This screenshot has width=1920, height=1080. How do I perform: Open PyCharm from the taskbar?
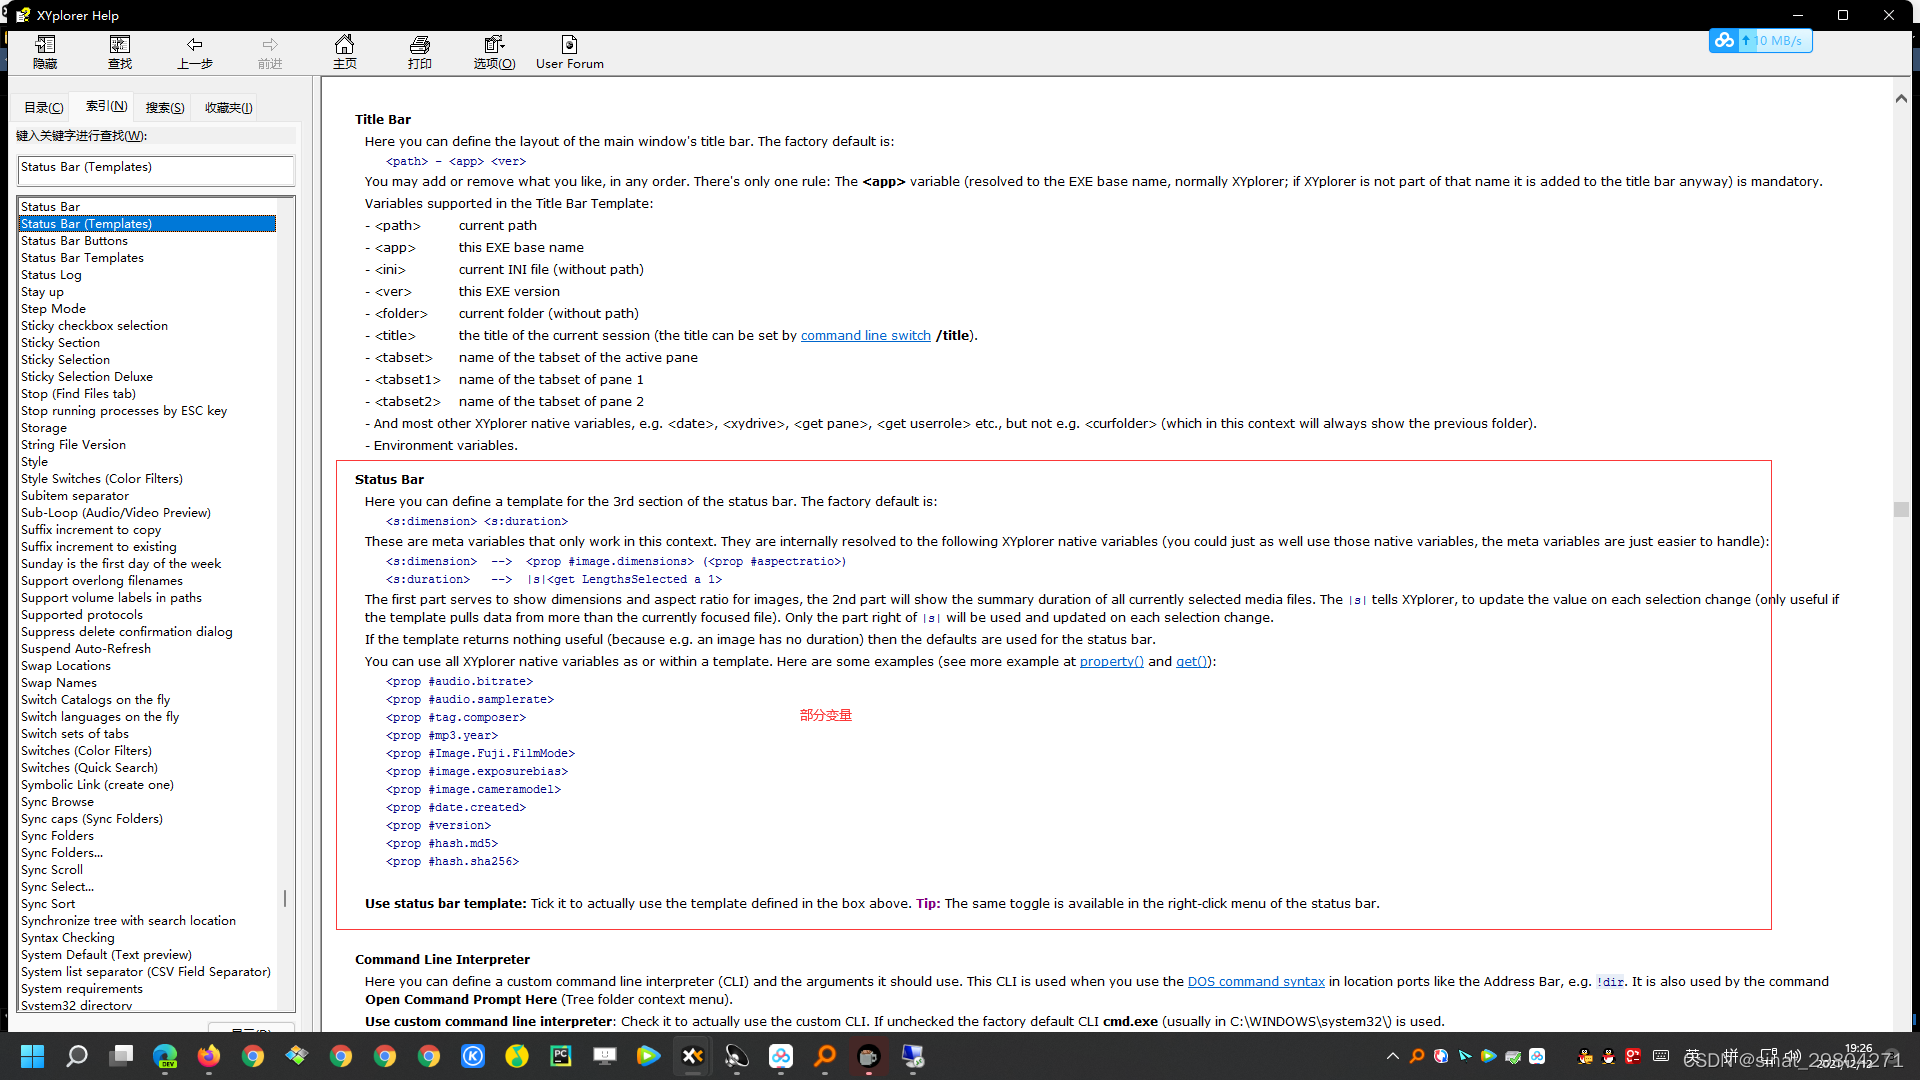[561, 1056]
